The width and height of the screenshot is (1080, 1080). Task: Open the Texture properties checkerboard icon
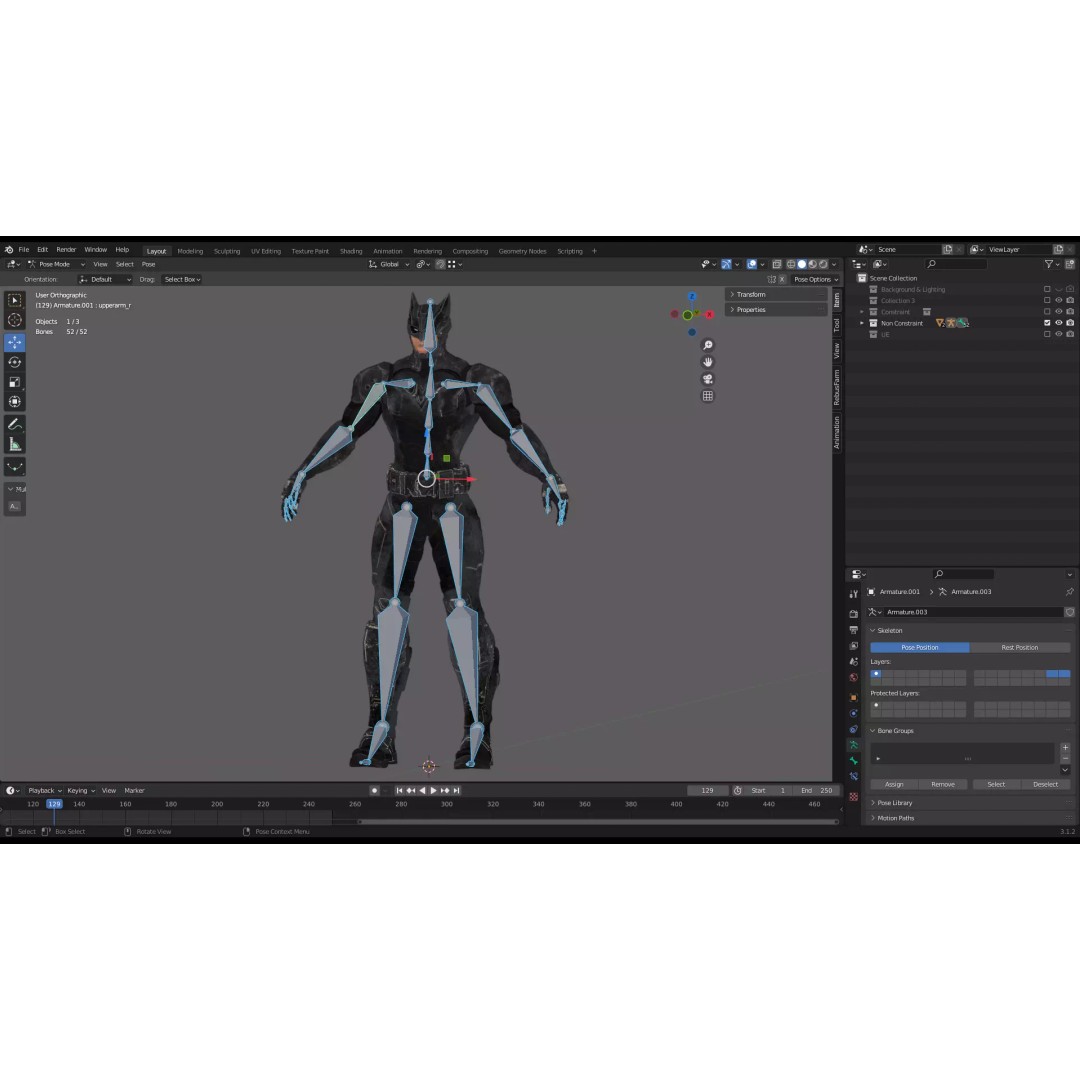[853, 797]
